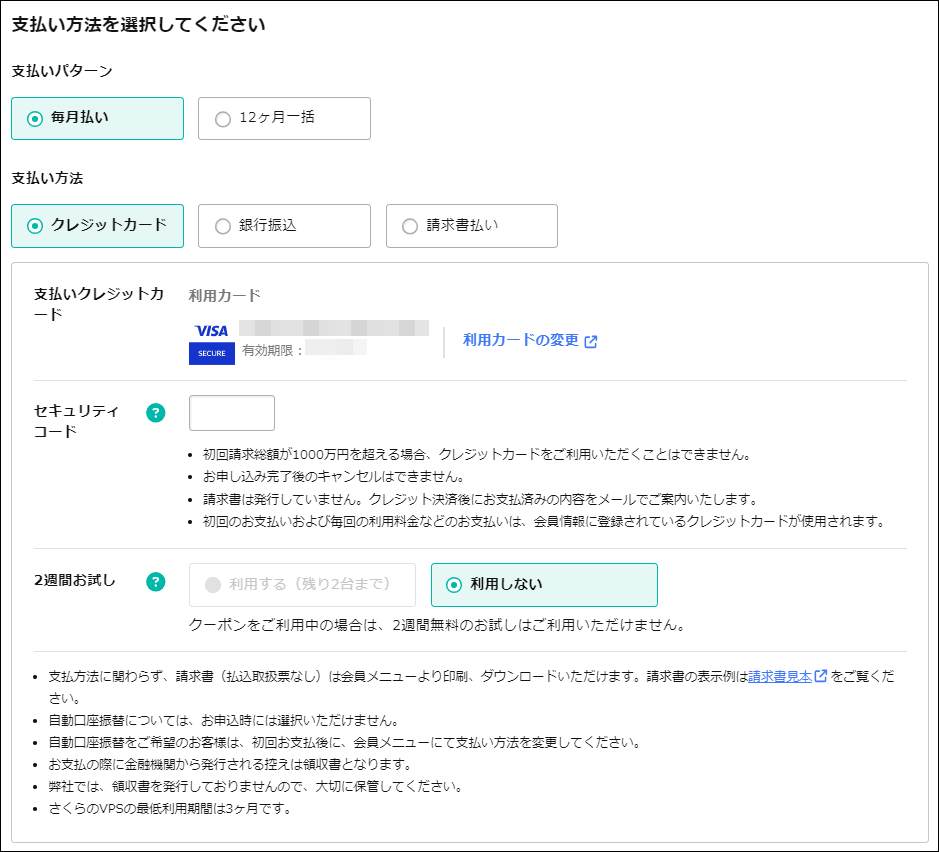Click the VISA card logo
This screenshot has height=852, width=939.
tap(211, 330)
